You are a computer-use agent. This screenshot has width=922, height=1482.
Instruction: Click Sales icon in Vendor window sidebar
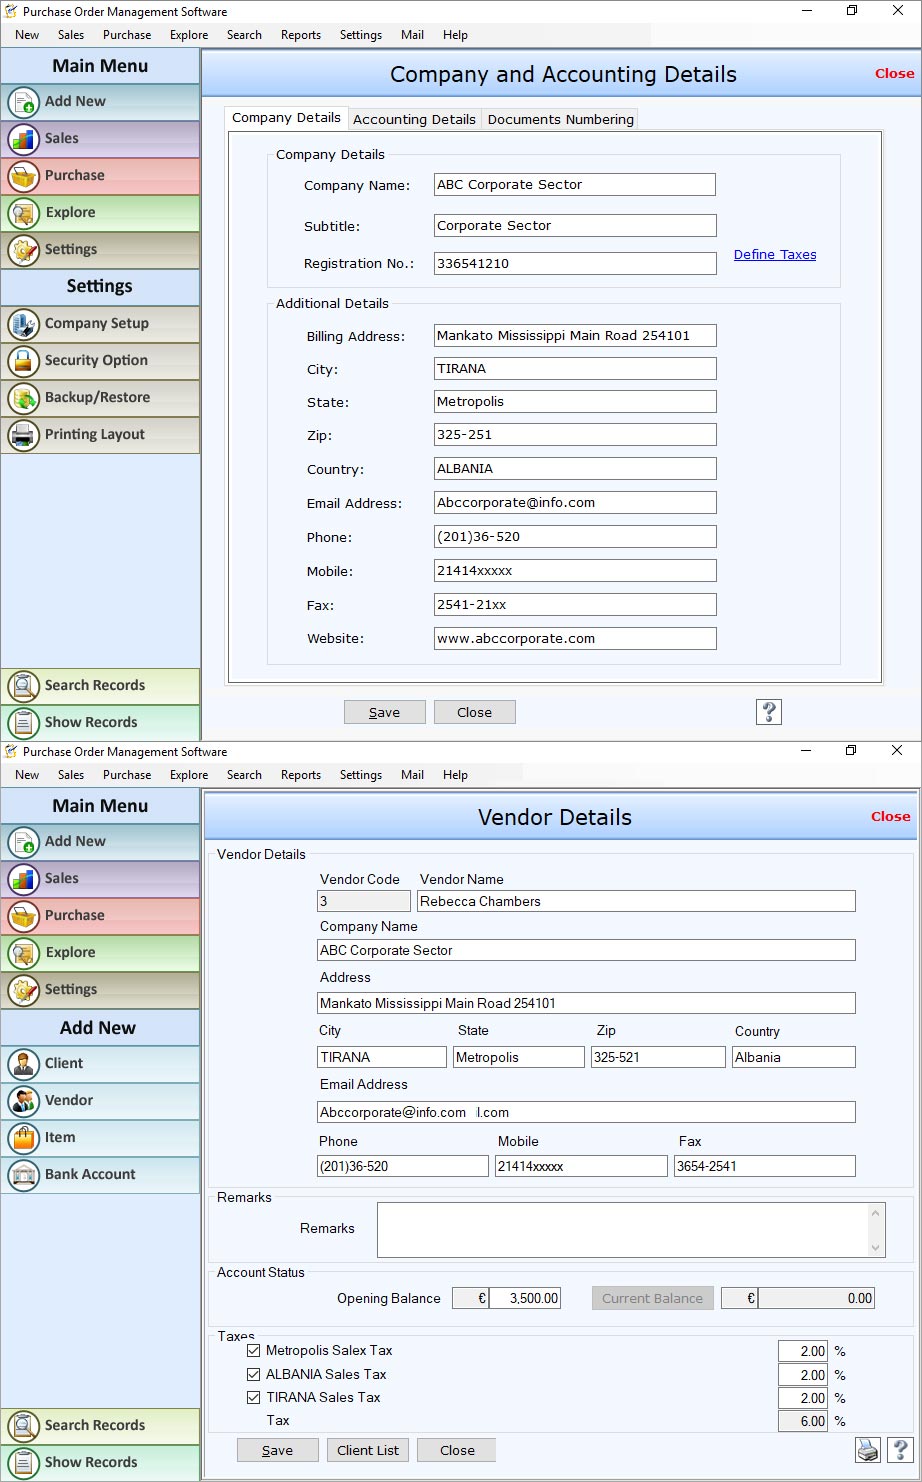pyautogui.click(x=23, y=879)
